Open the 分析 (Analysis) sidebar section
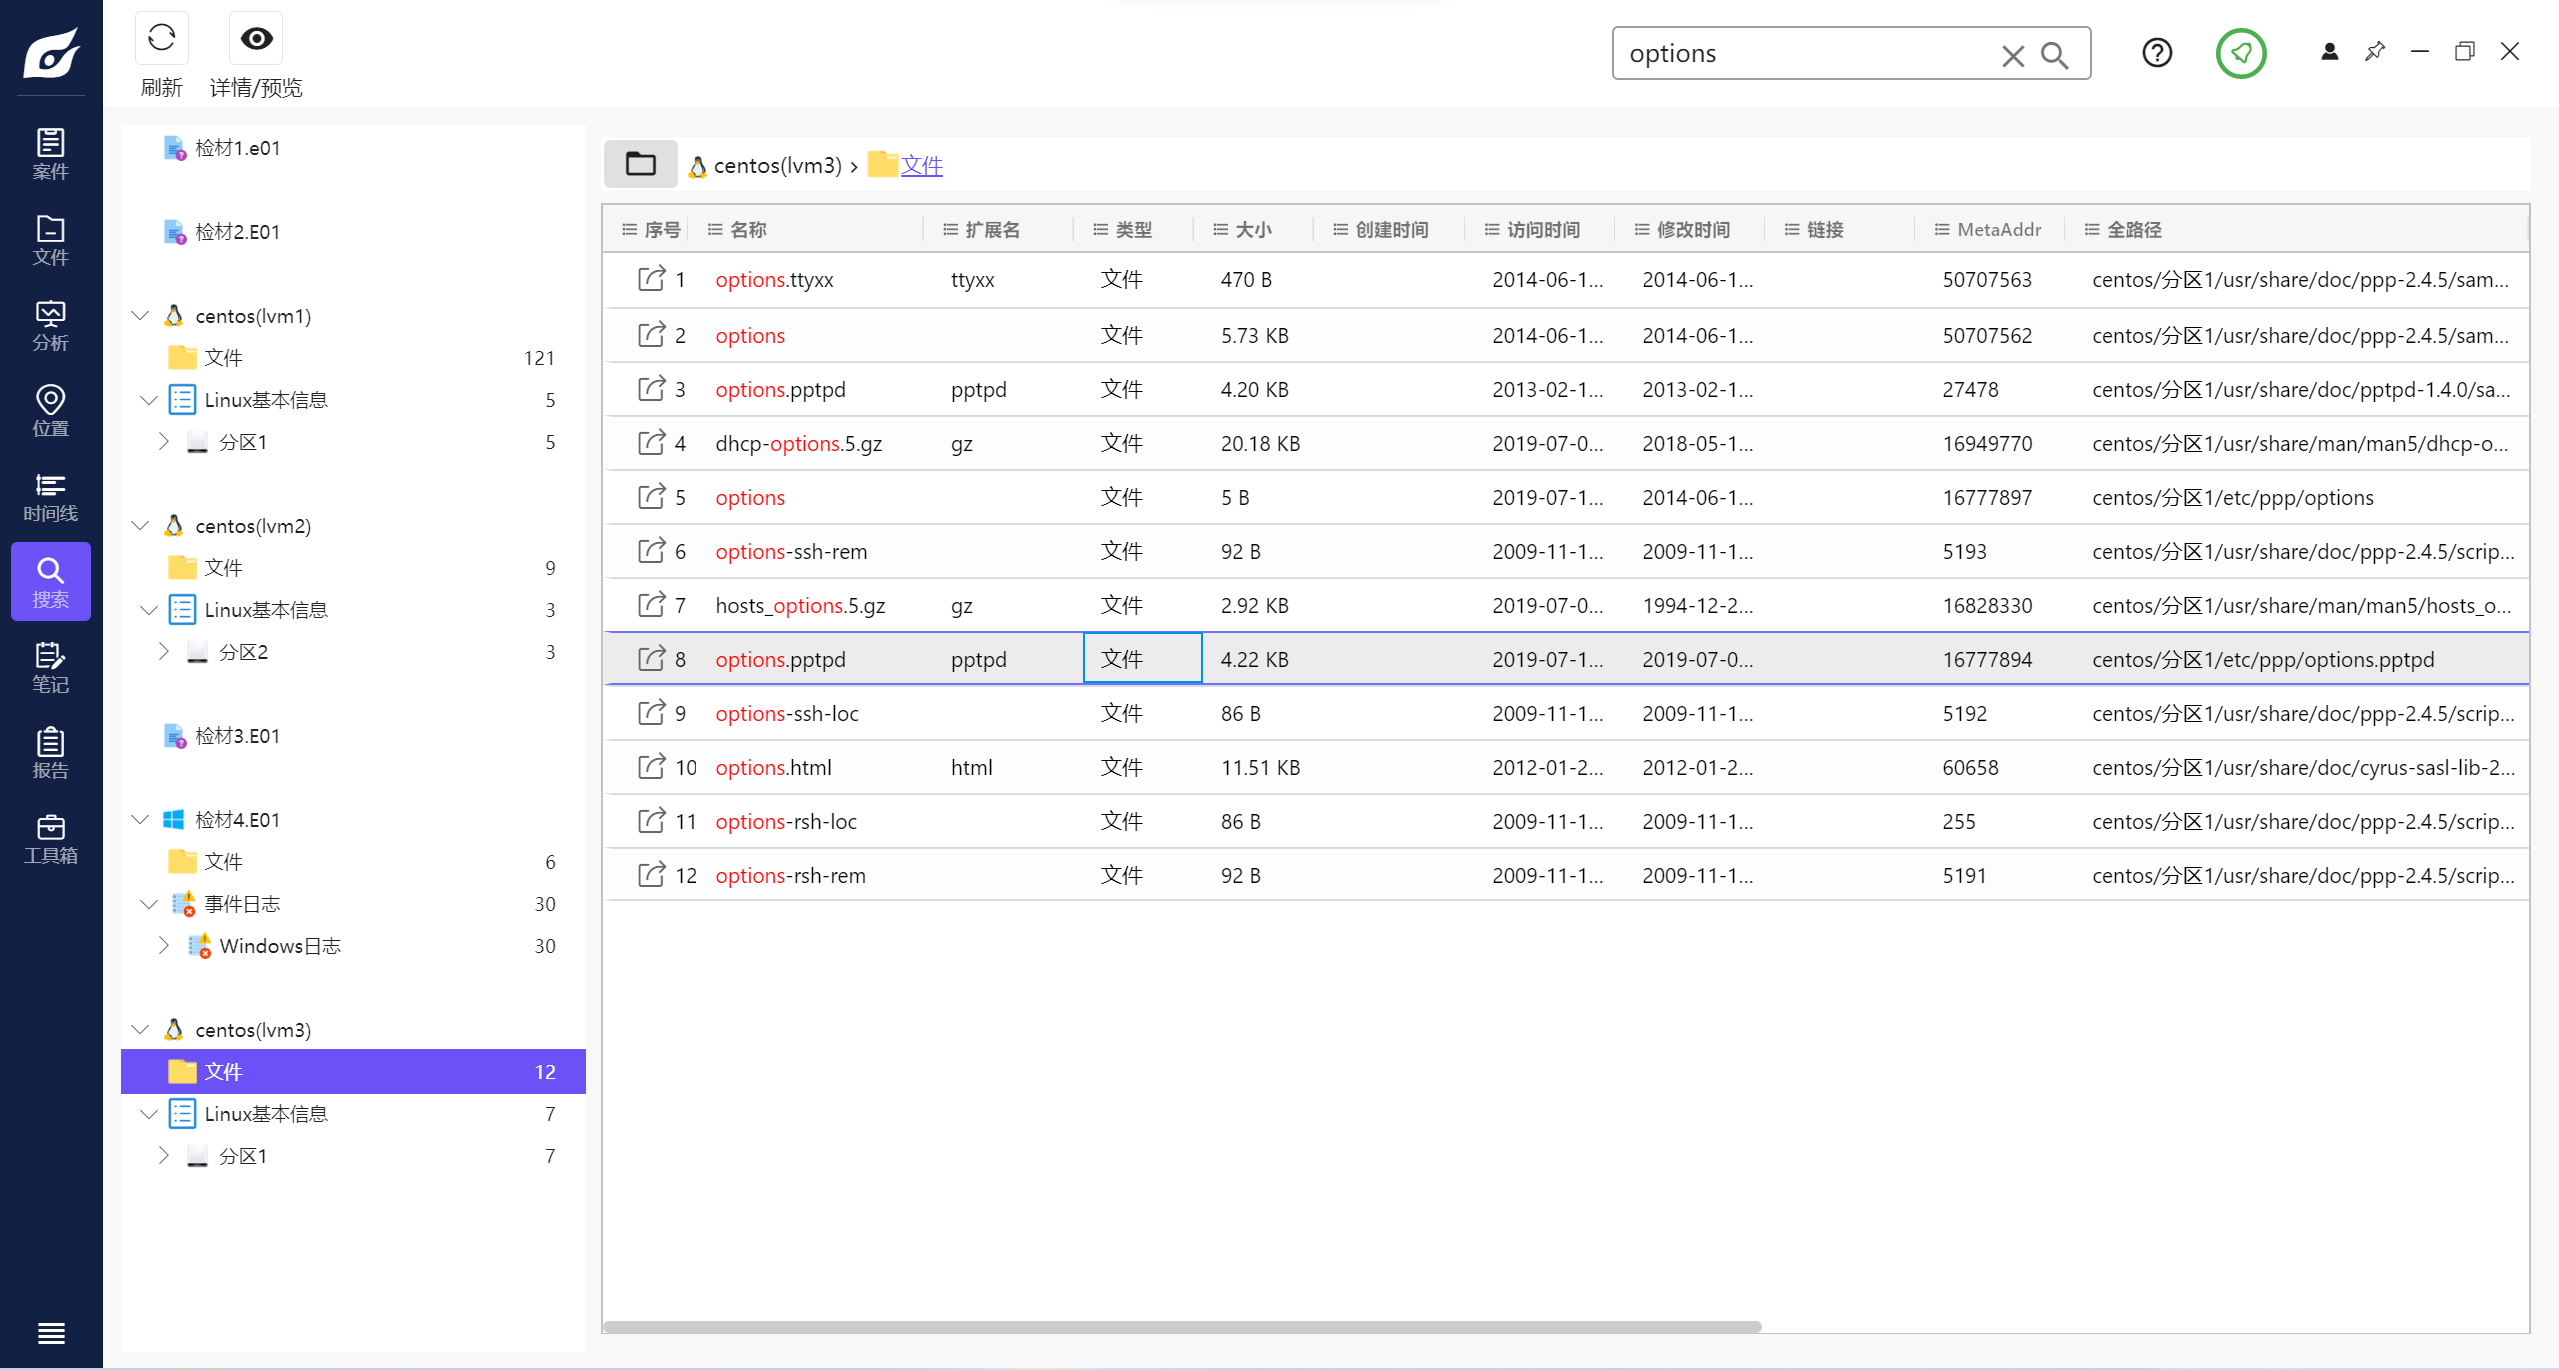Viewport: 2559px width, 1370px height. [50, 326]
